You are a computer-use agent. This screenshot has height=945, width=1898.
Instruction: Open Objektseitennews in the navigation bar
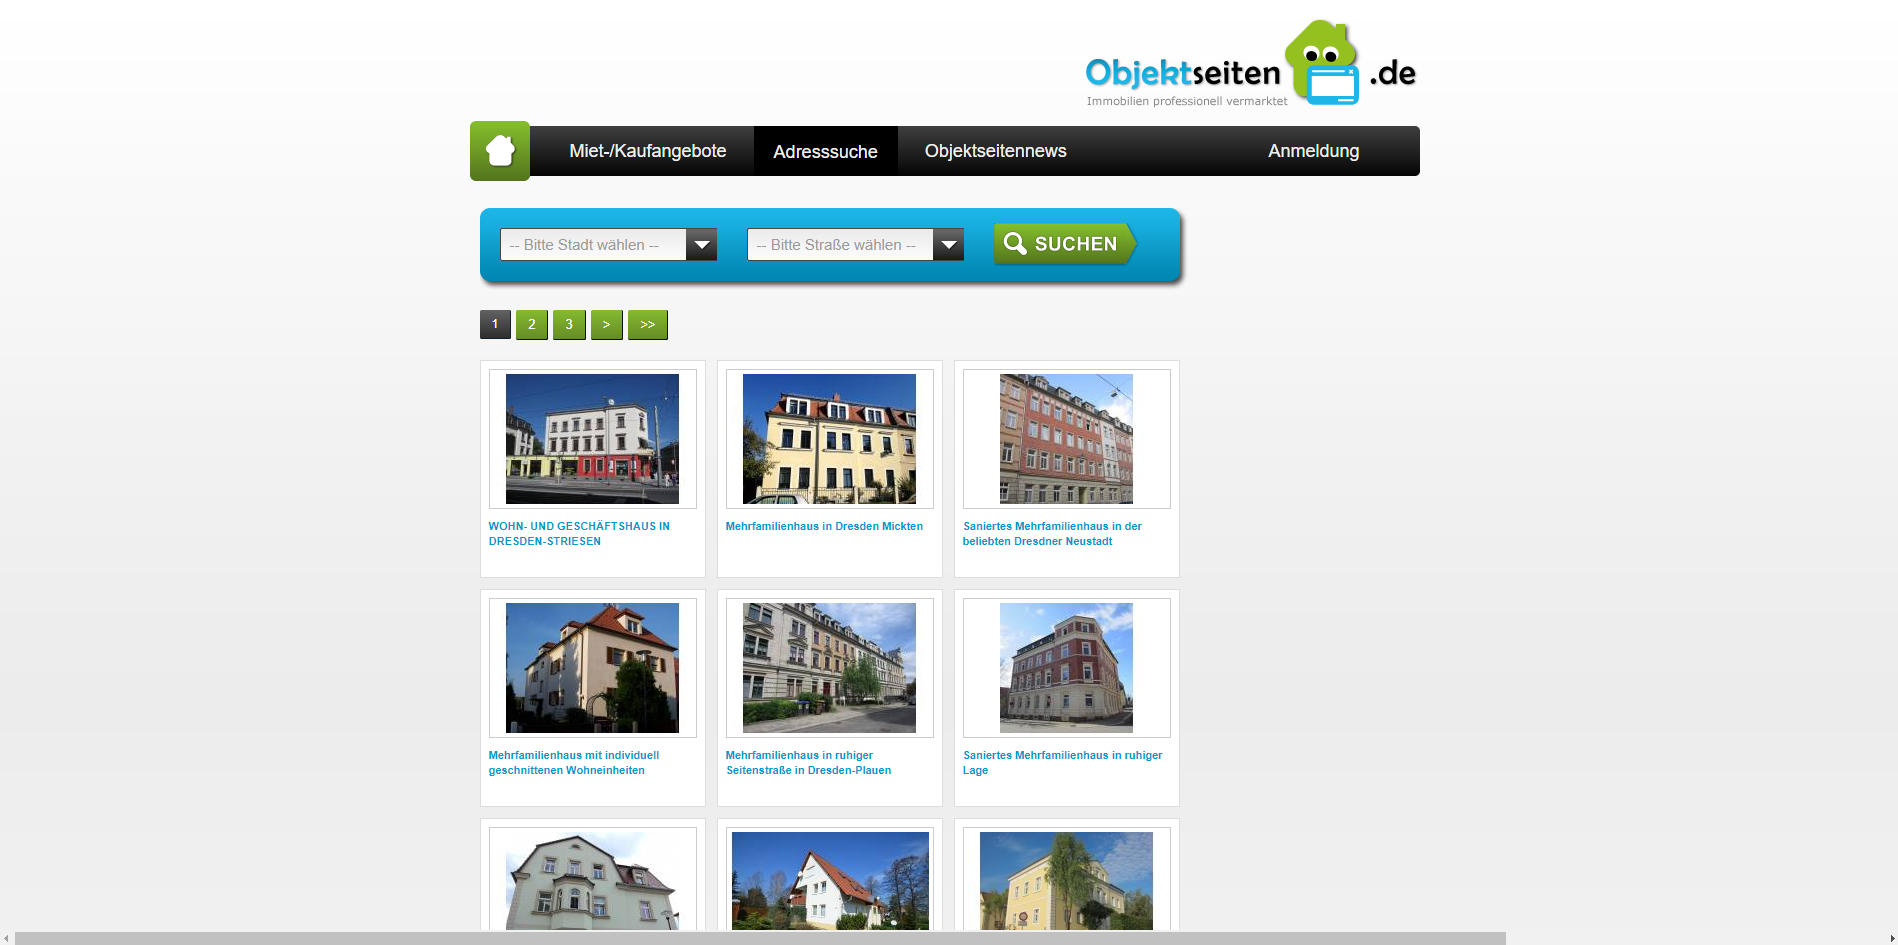(995, 151)
